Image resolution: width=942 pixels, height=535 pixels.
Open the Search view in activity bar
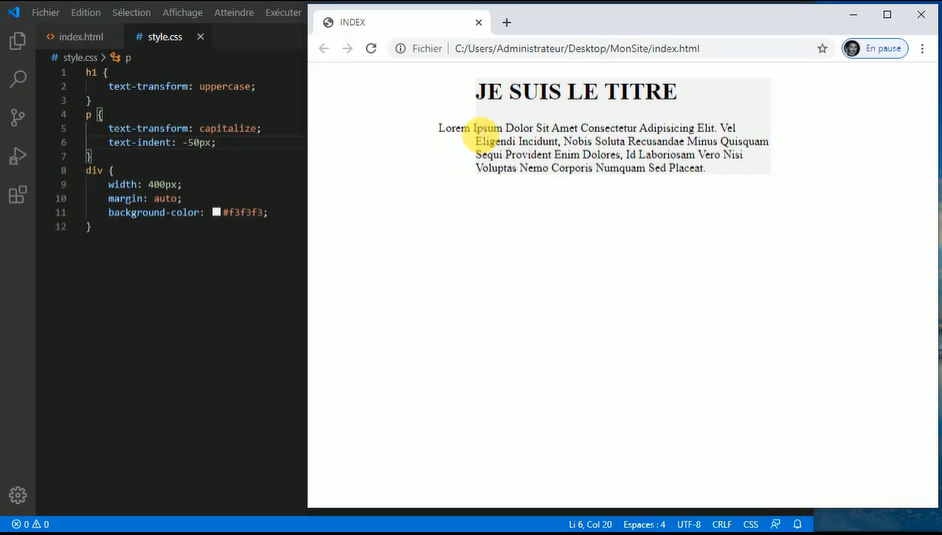18,79
